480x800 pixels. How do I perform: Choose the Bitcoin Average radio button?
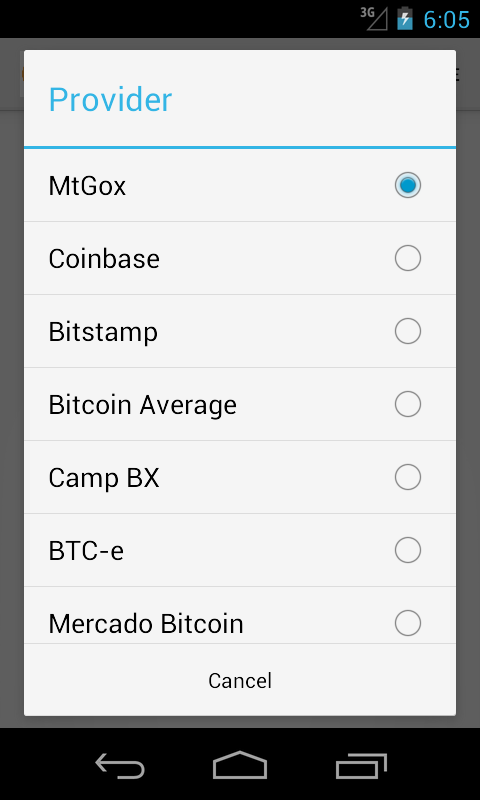(x=408, y=404)
